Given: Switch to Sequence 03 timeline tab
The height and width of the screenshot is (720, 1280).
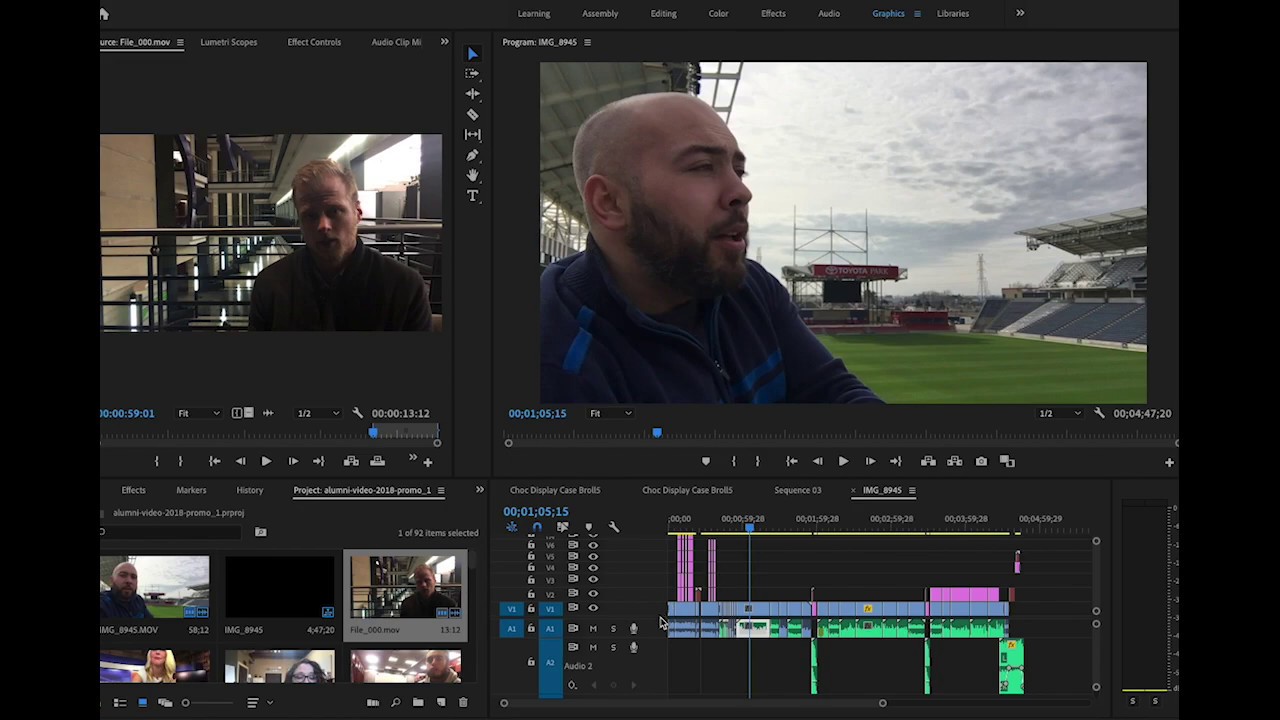Looking at the screenshot, I should pos(797,490).
